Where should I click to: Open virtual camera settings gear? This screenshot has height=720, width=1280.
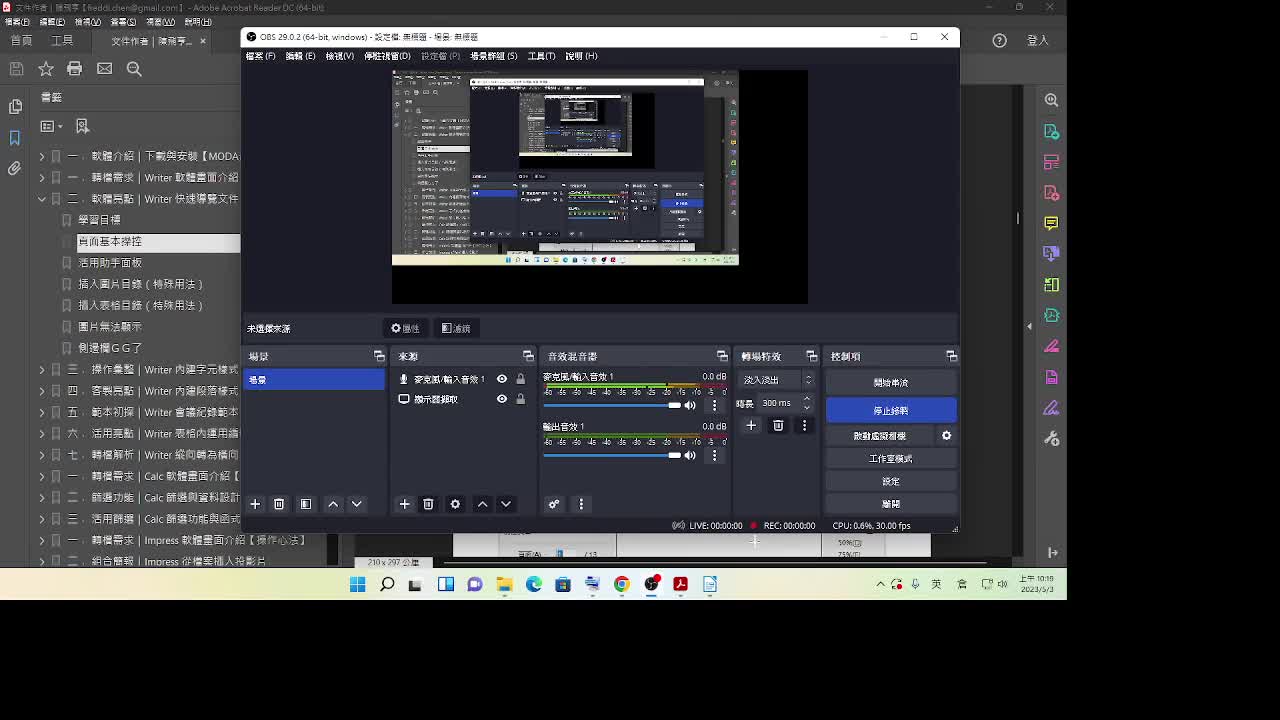946,436
